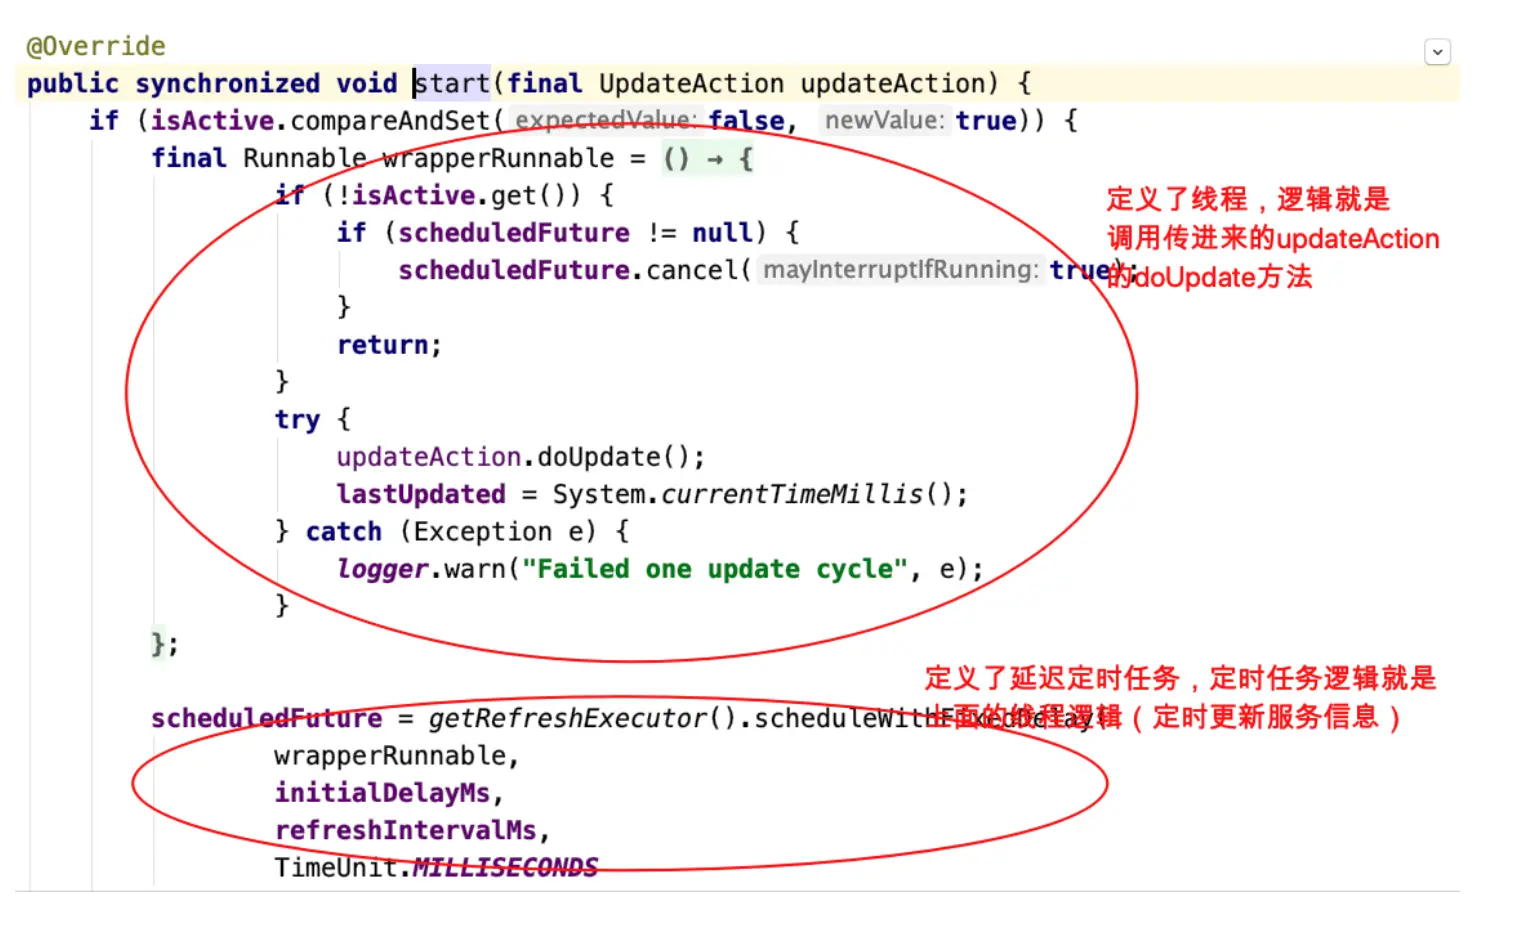Click the Exception type in catch clause
The width and height of the screenshot is (1526, 928).
[482, 532]
